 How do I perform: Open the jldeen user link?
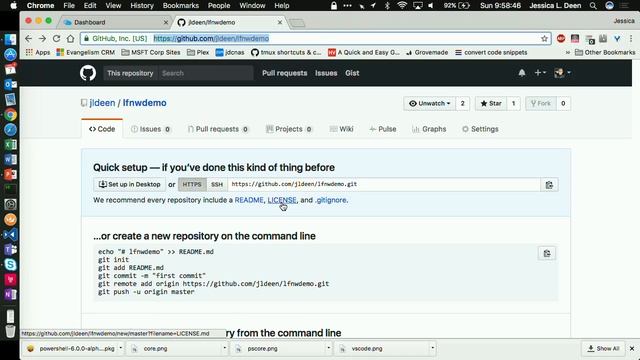tap(102, 103)
